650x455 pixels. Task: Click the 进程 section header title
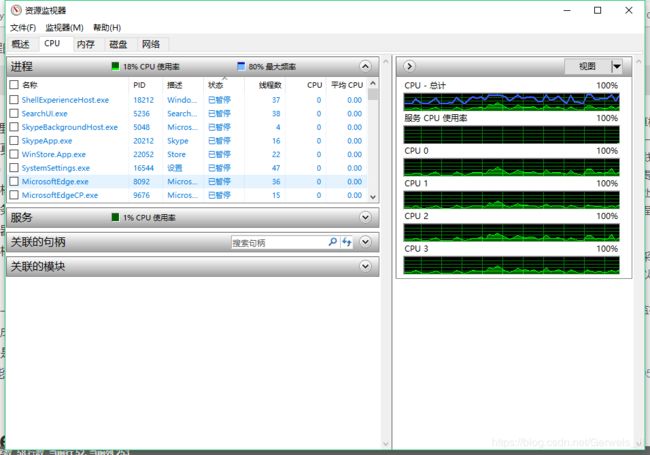click(22, 66)
